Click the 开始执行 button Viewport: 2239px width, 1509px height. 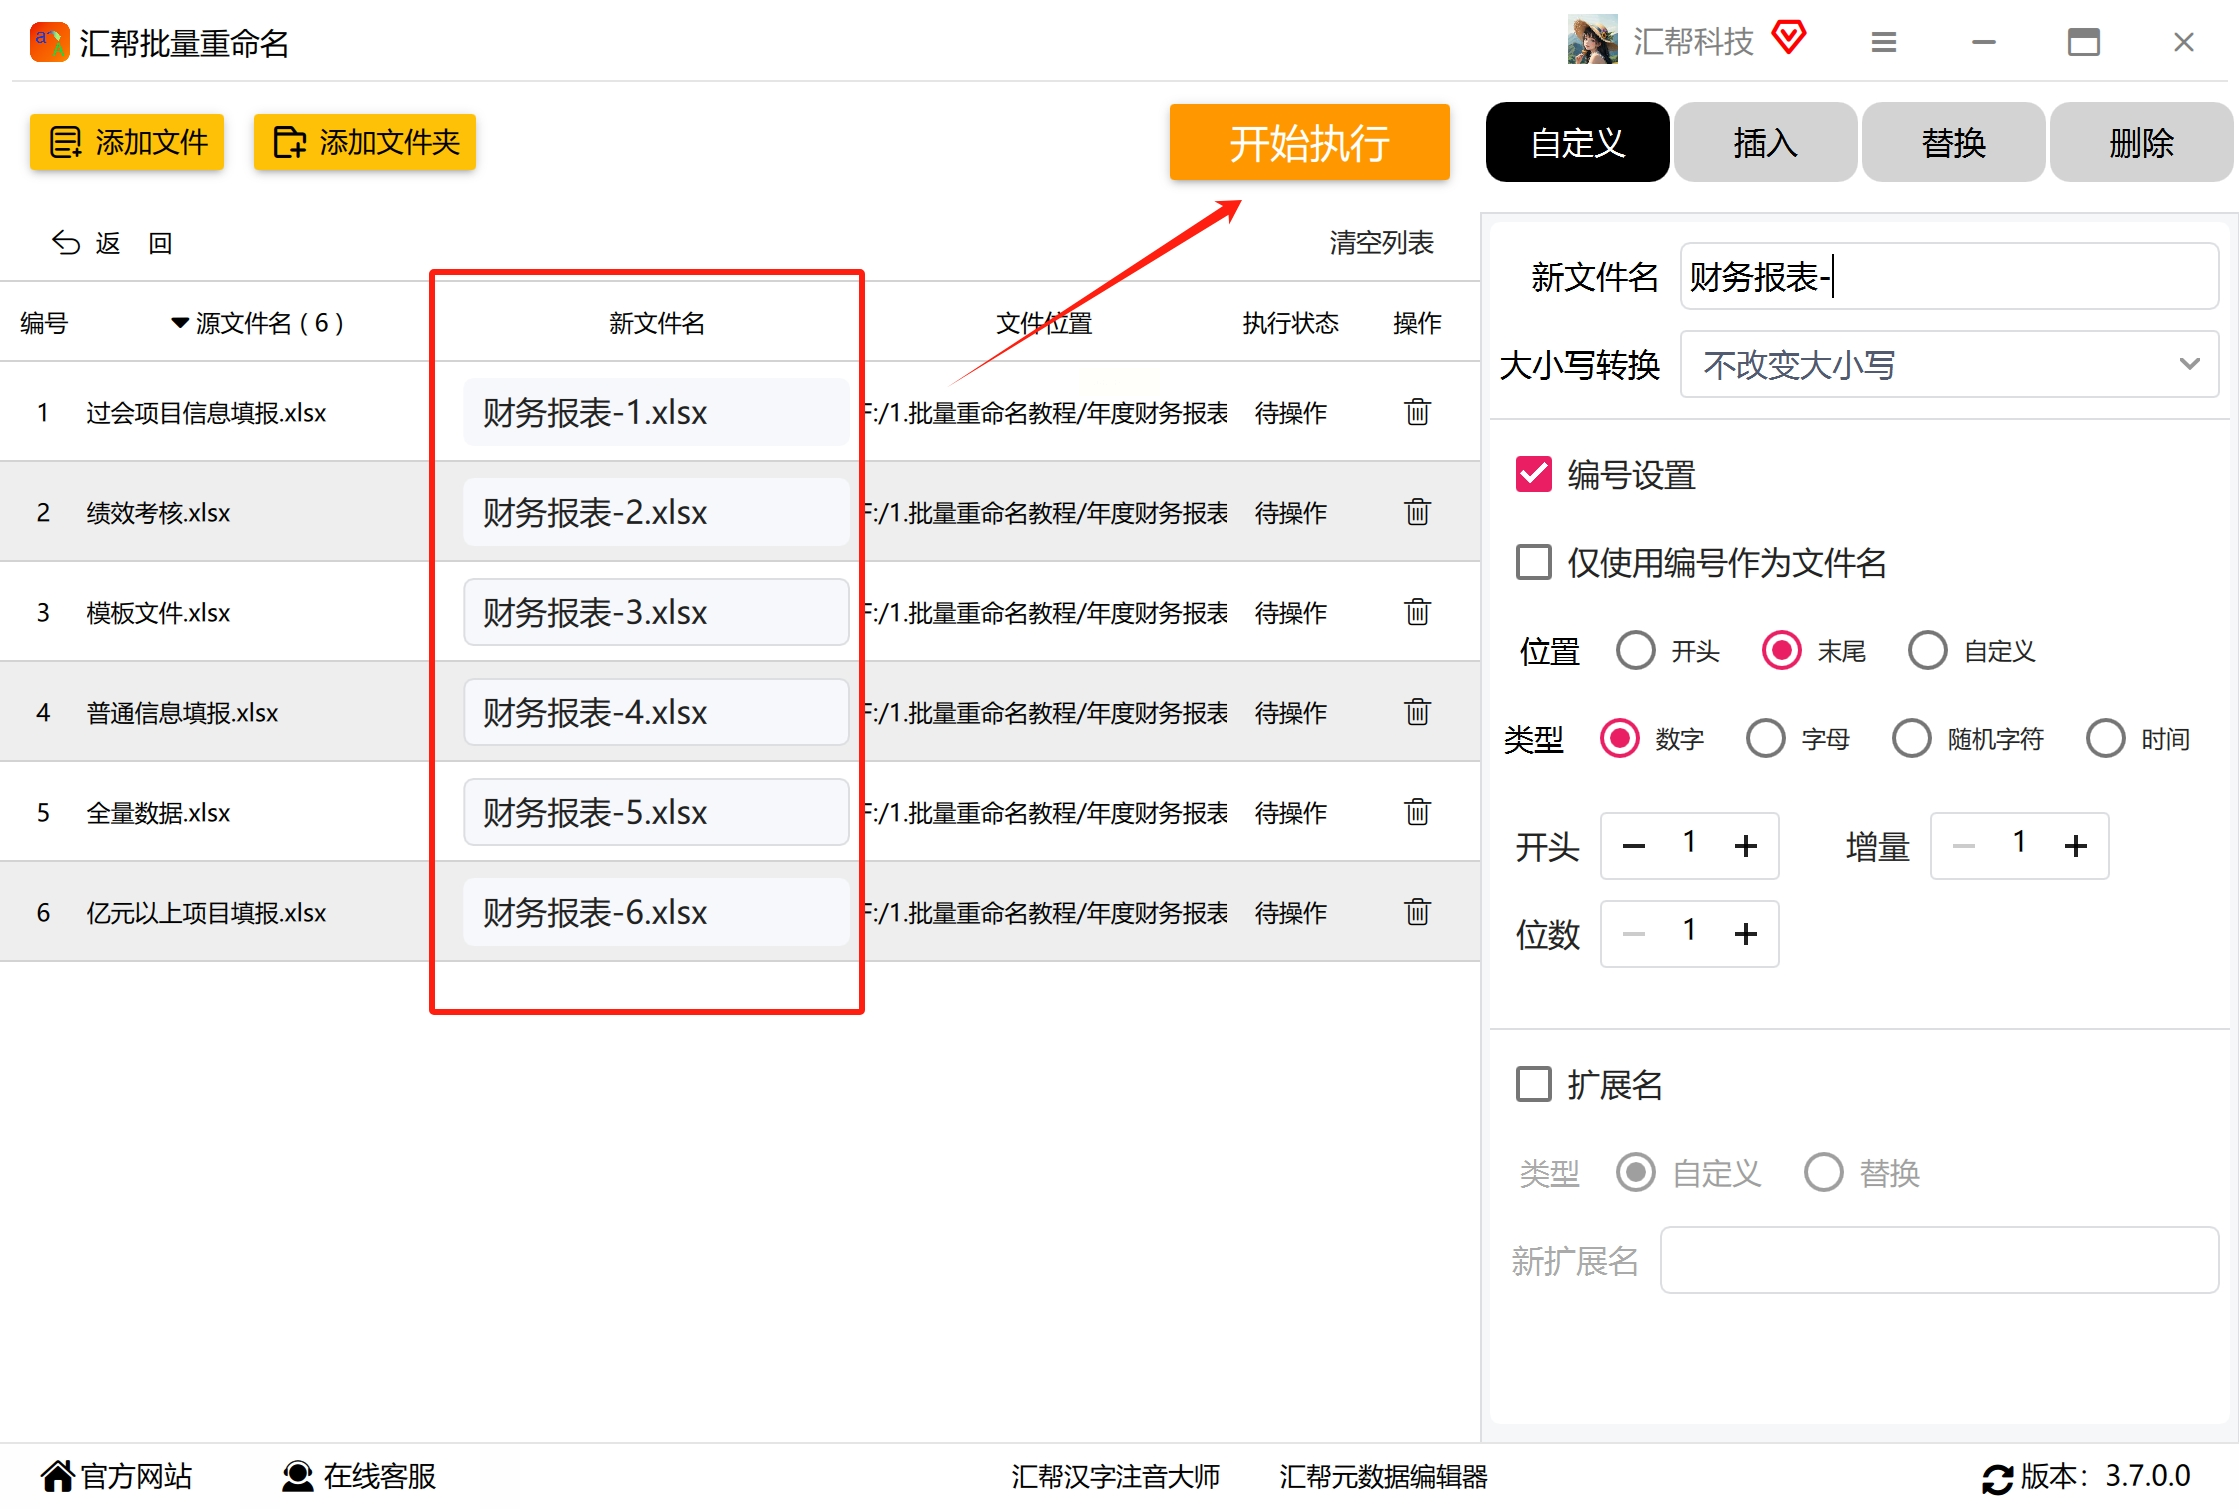click(1308, 143)
